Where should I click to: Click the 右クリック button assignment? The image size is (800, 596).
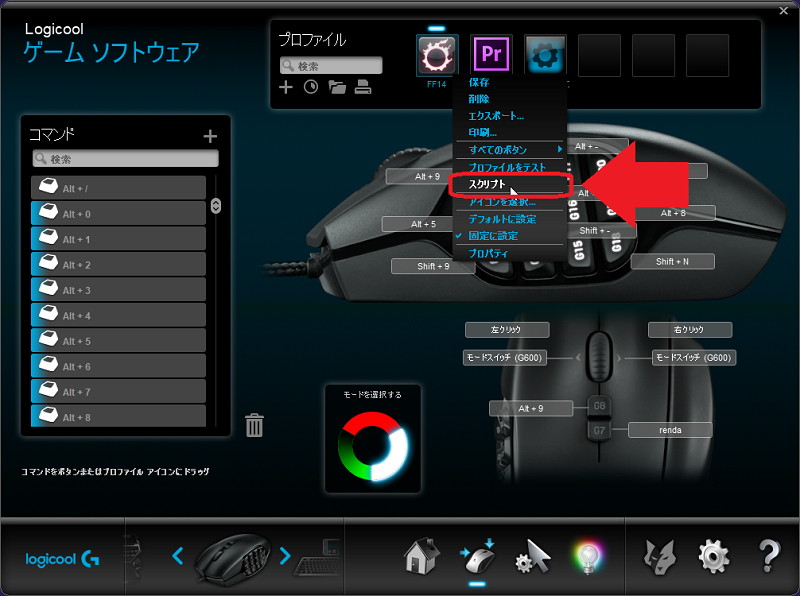(x=690, y=330)
